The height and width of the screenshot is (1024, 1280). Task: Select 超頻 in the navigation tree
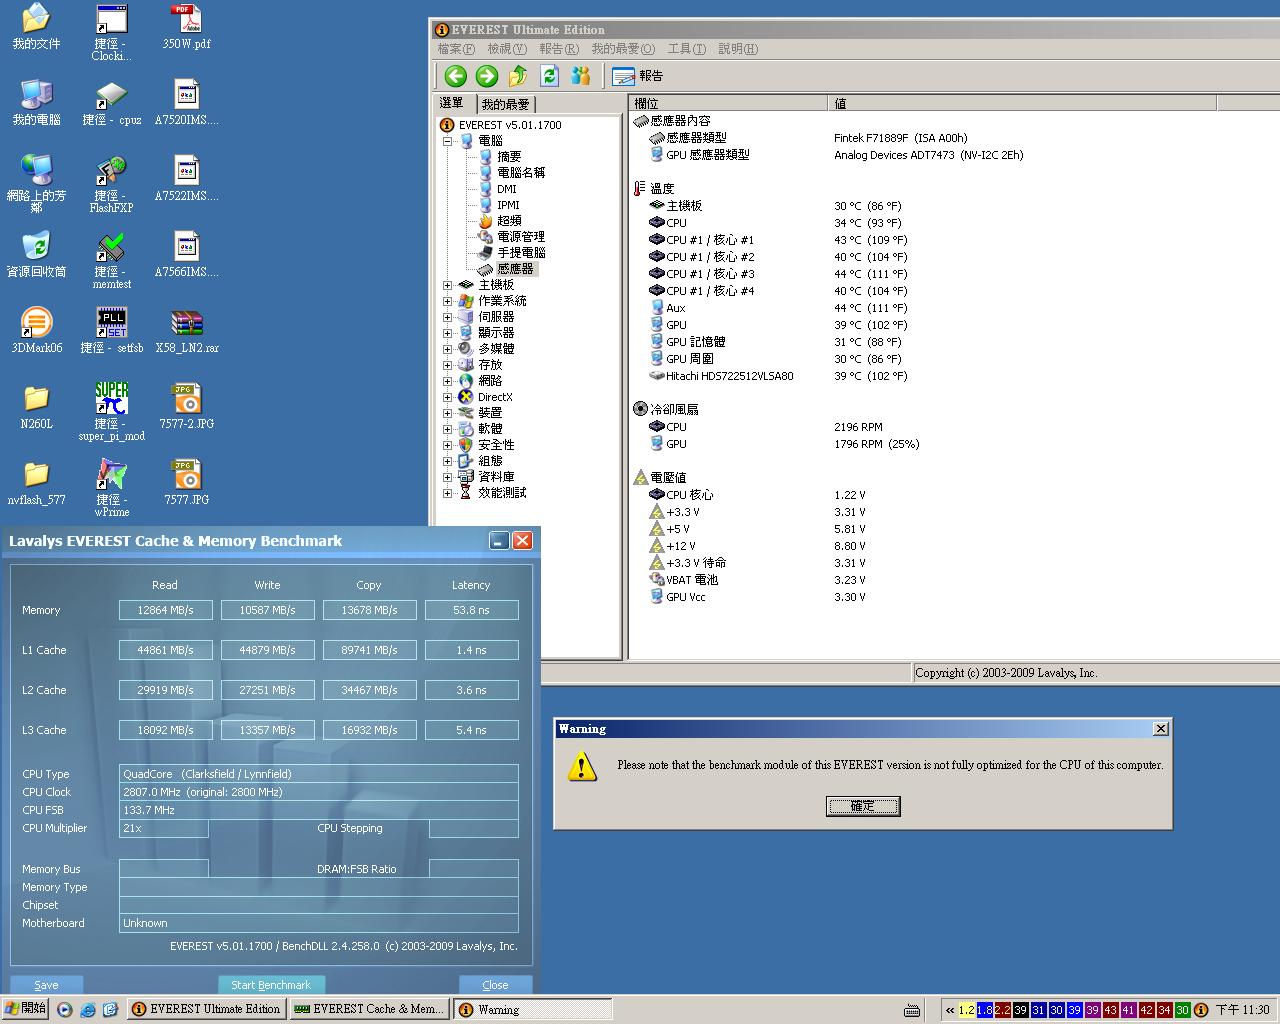coord(509,221)
